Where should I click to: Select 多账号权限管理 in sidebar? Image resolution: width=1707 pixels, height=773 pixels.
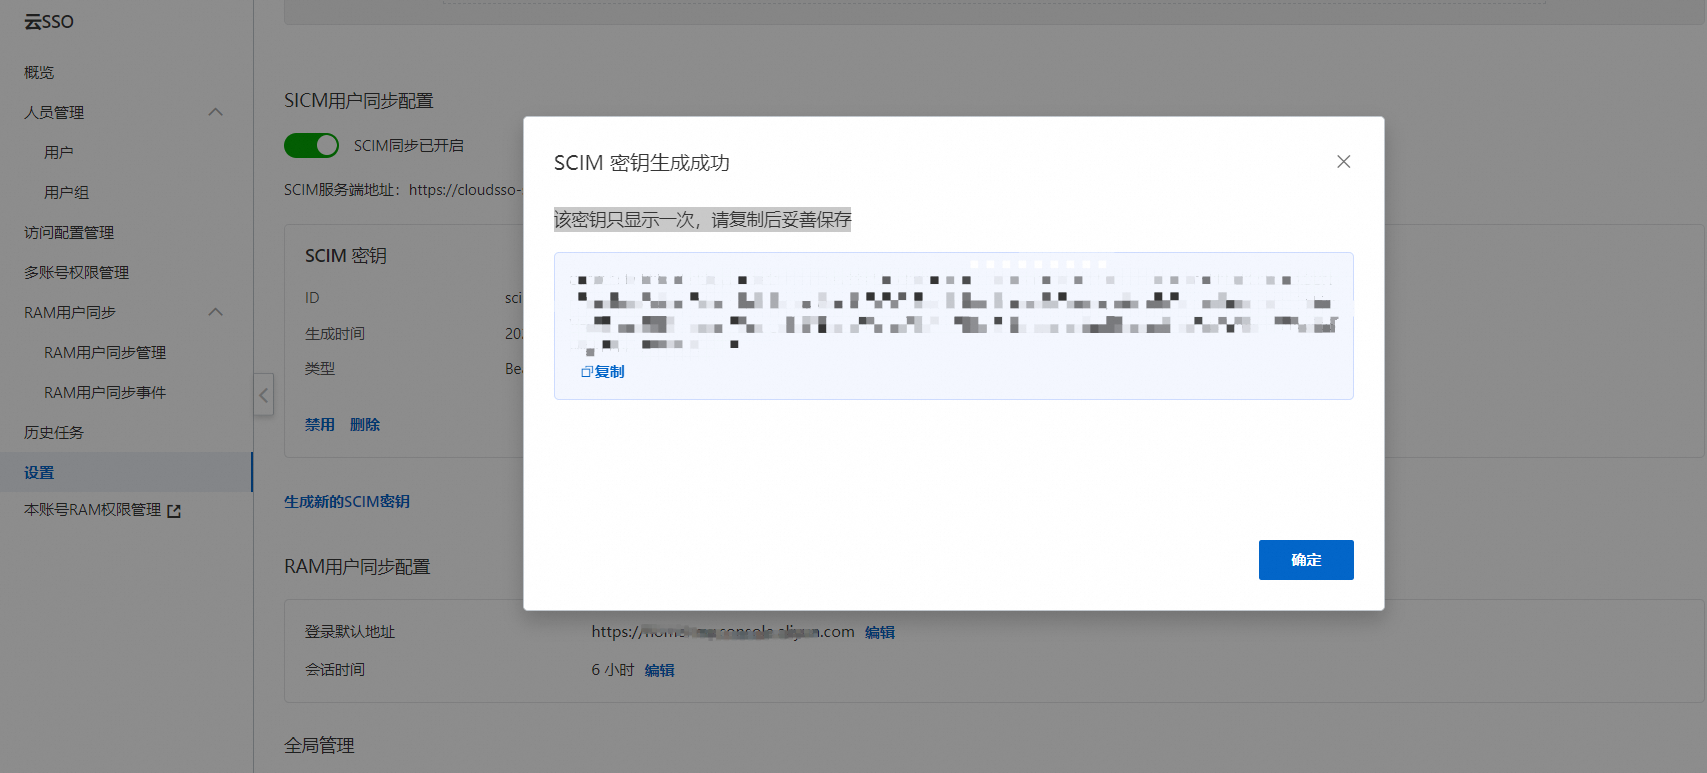(x=77, y=272)
